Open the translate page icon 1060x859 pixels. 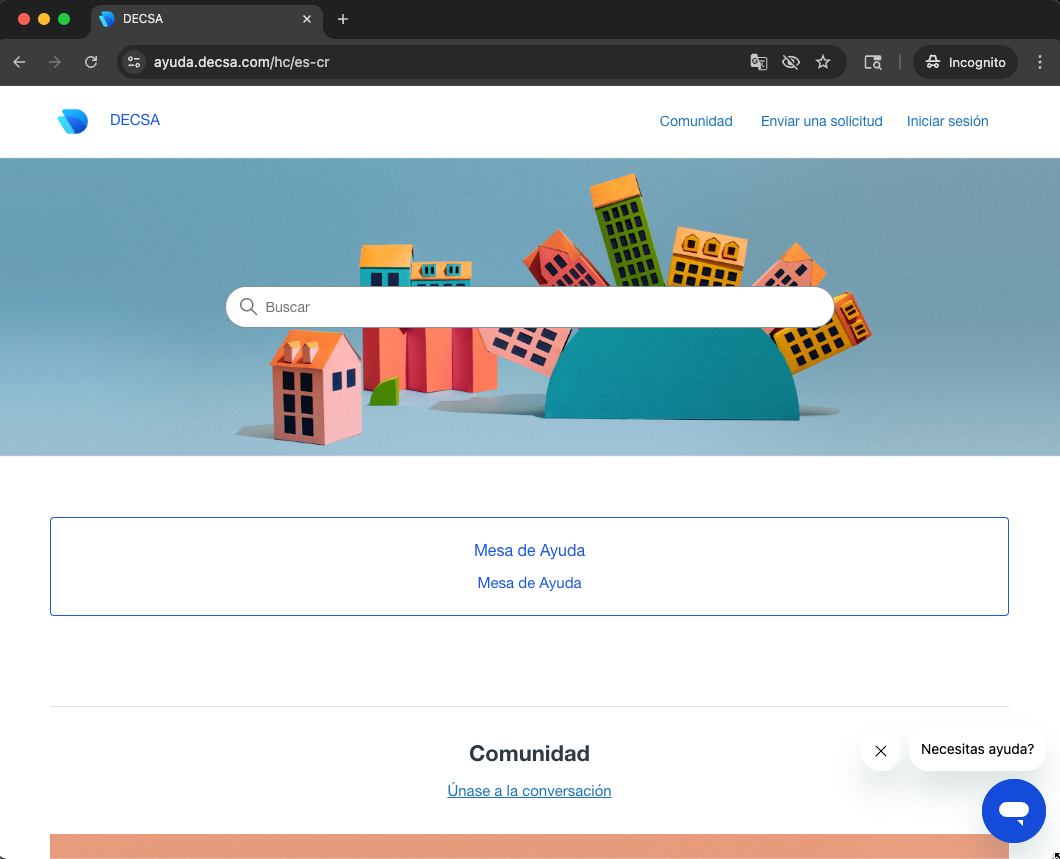758,62
